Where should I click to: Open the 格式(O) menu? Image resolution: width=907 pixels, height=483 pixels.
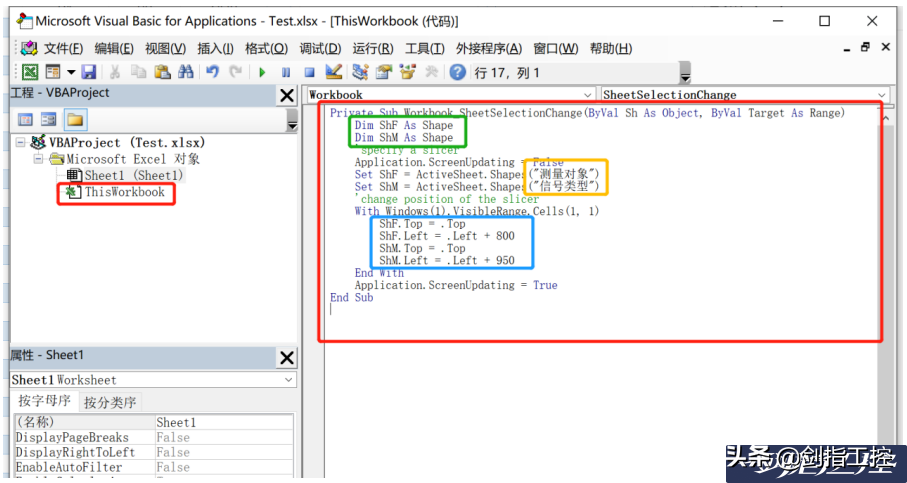click(267, 49)
